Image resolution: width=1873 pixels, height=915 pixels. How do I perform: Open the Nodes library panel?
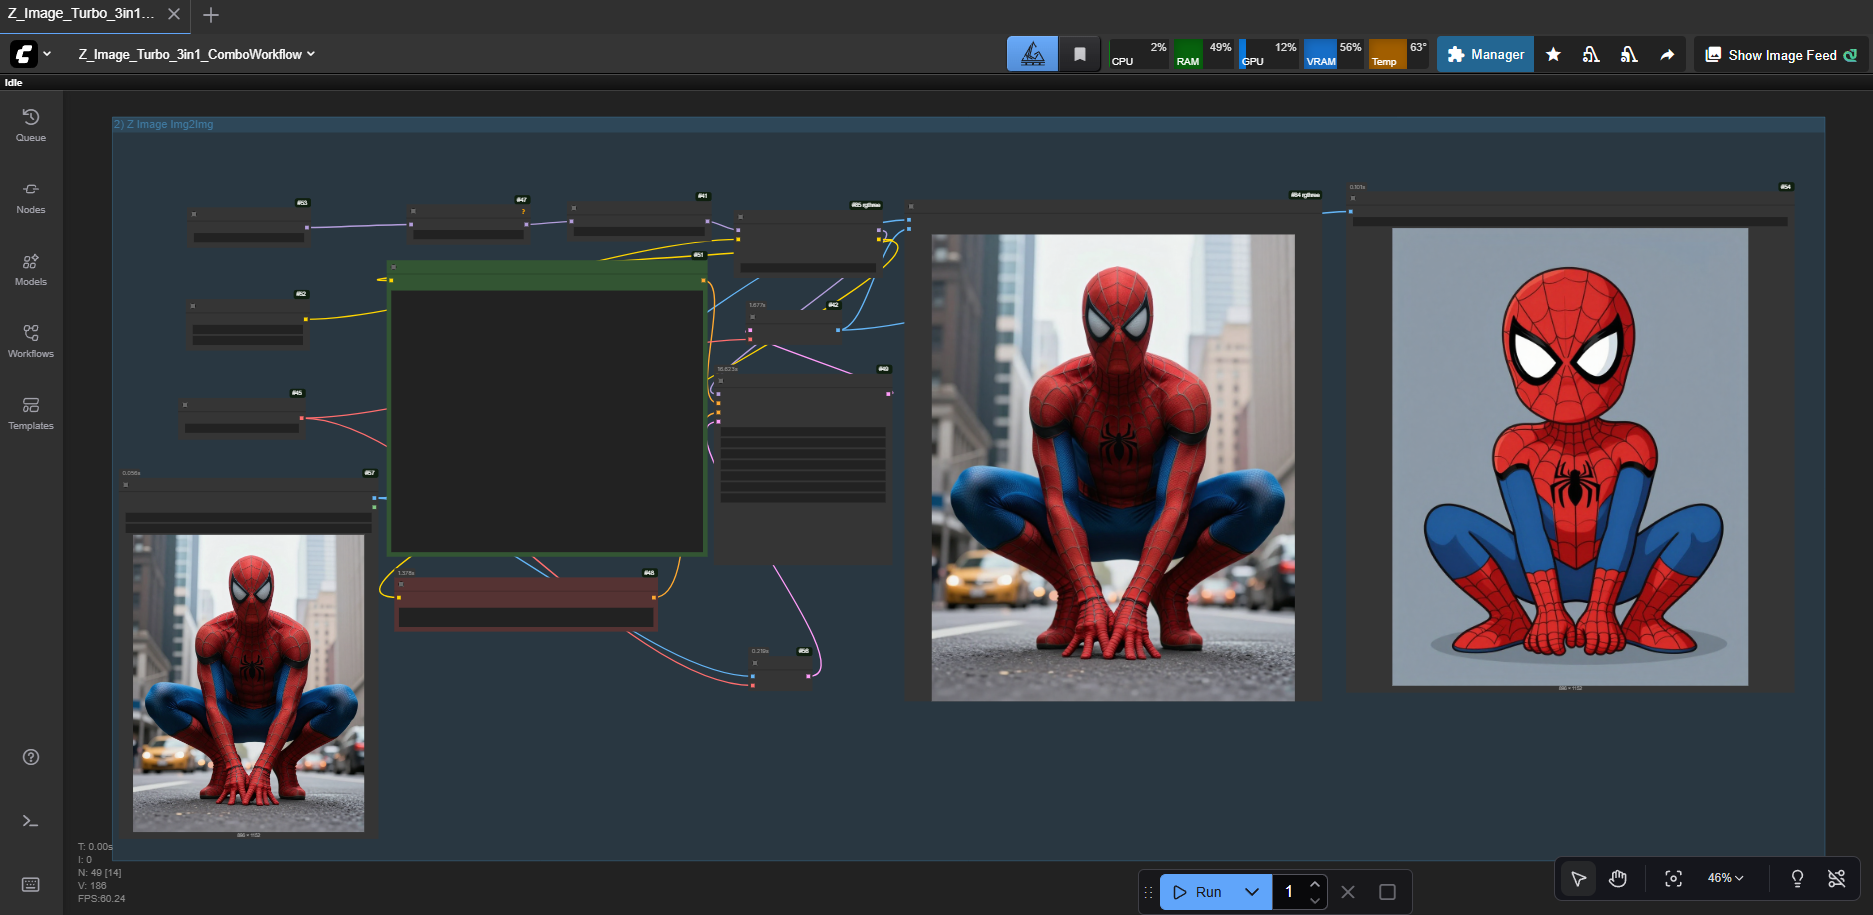point(31,198)
